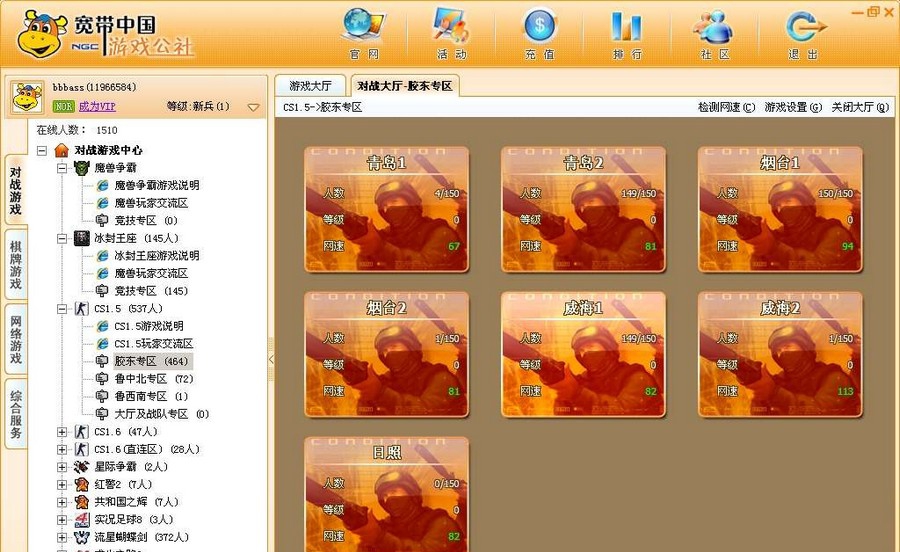Expand the CS1.6(直连区) node
Viewport: 900px width, 552px height.
(x=62, y=449)
